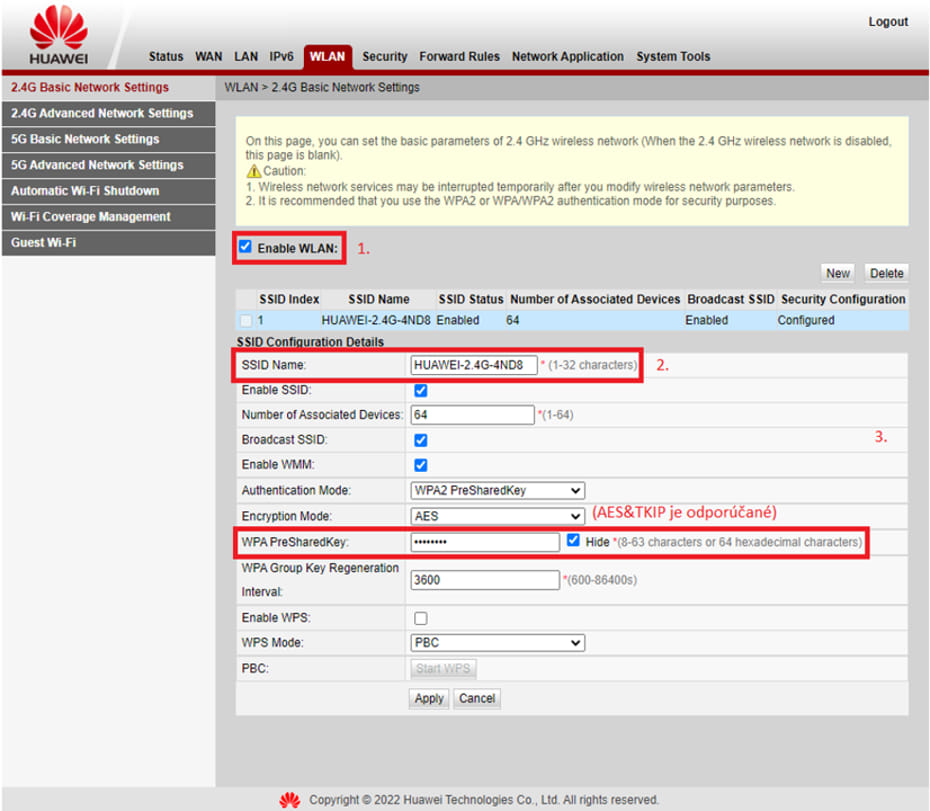Image resolution: width=930 pixels, height=811 pixels.
Task: Select SSID index 1 row checkbox
Action: 246,321
